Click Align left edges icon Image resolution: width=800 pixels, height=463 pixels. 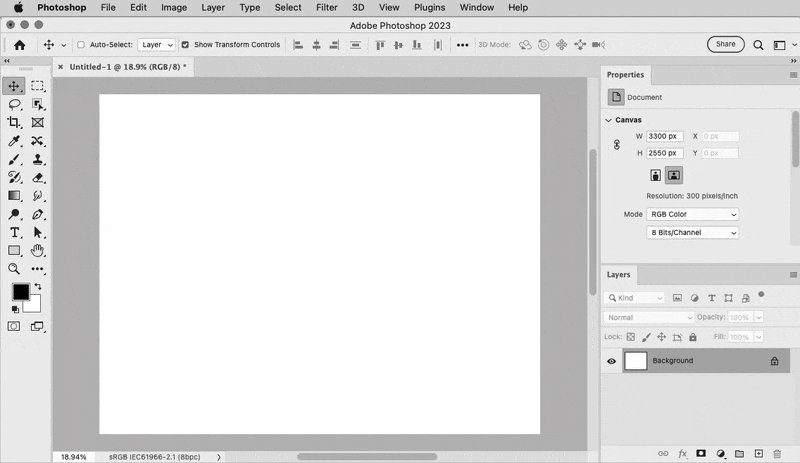pos(298,45)
